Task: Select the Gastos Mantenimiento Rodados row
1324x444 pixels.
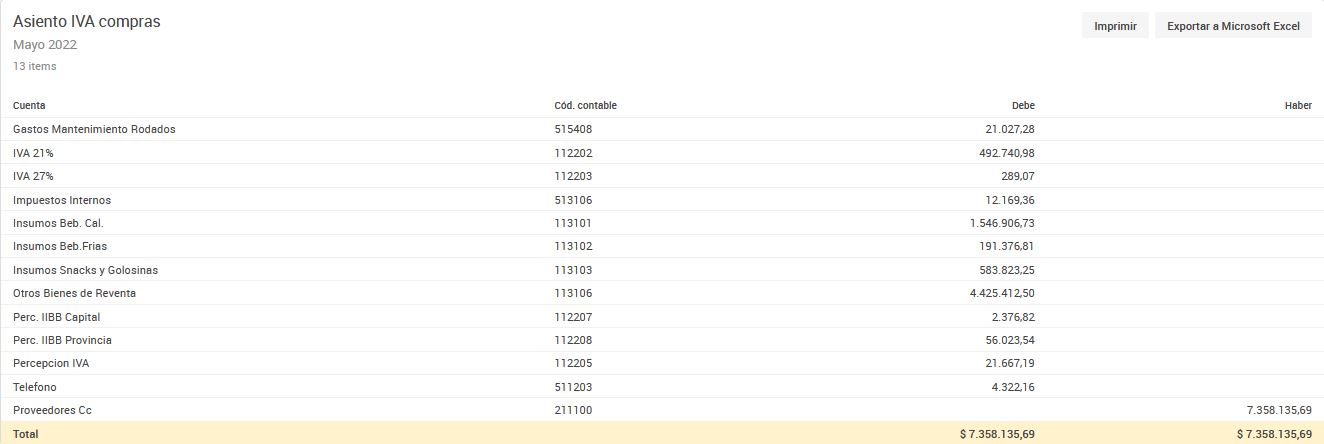Action: (662, 129)
